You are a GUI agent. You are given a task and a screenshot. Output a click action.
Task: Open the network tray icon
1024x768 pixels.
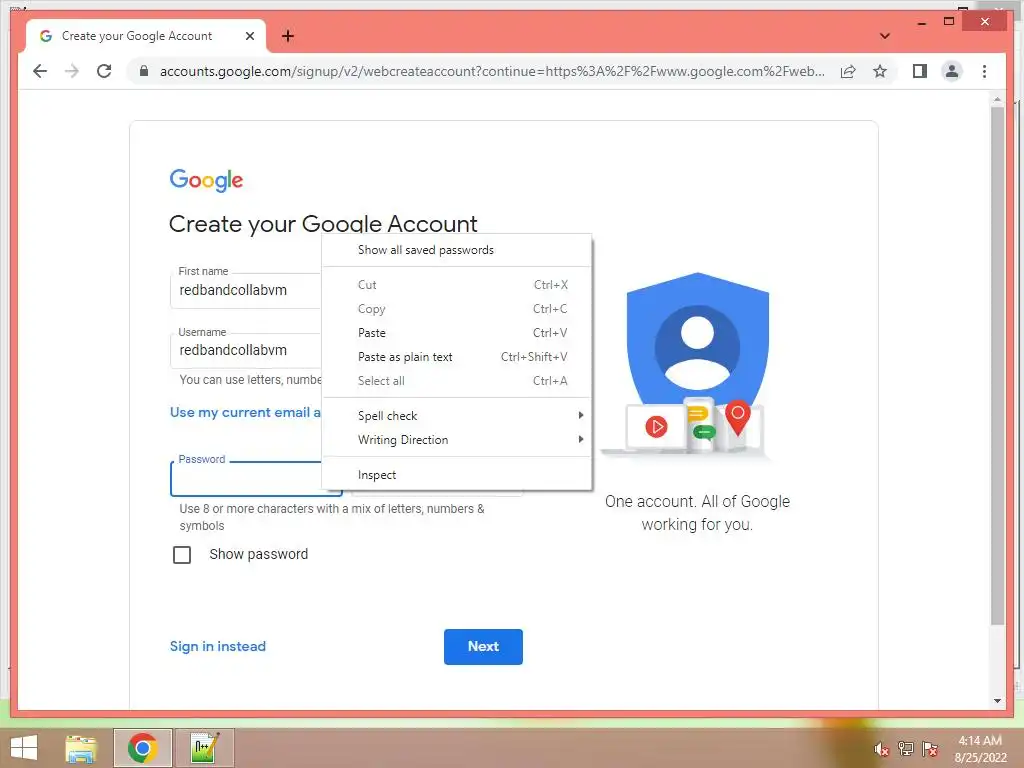click(905, 749)
